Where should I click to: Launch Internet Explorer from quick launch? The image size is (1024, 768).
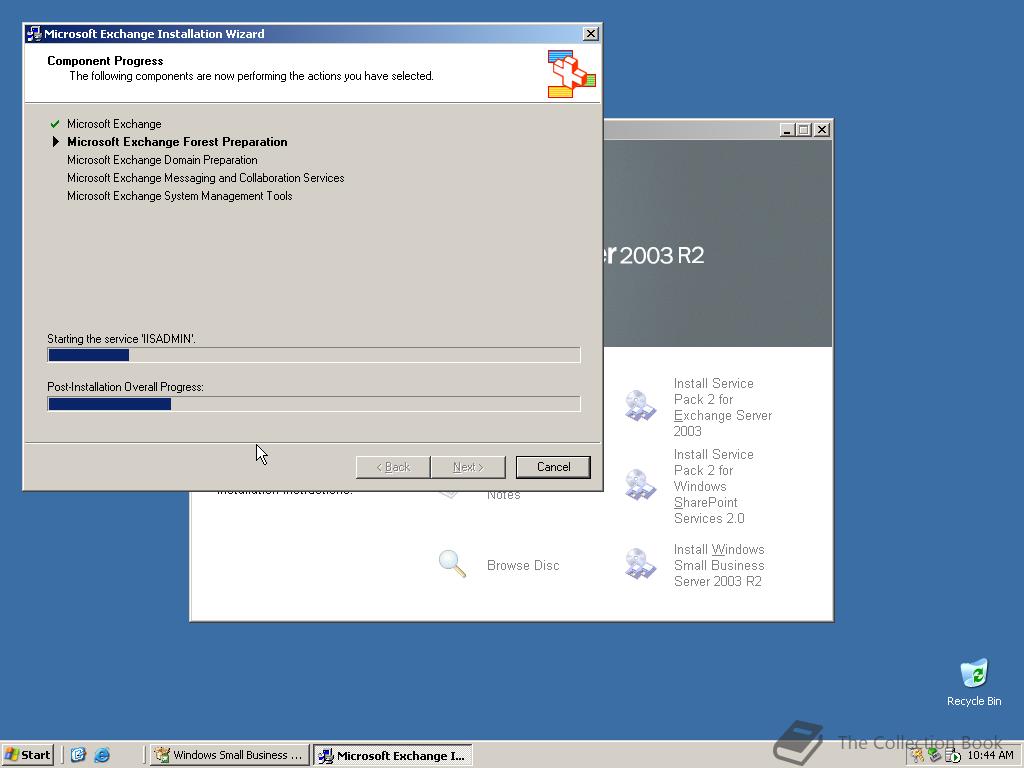point(102,755)
